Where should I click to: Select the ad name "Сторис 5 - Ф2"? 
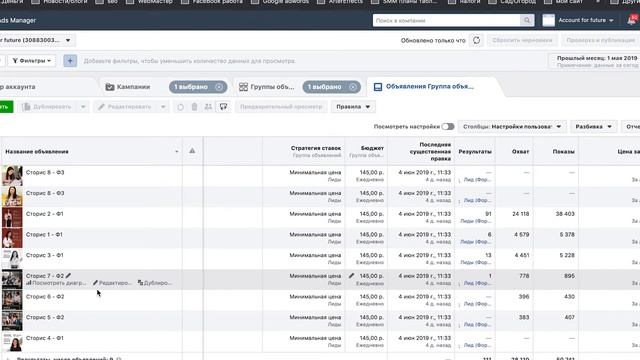pos(45,318)
